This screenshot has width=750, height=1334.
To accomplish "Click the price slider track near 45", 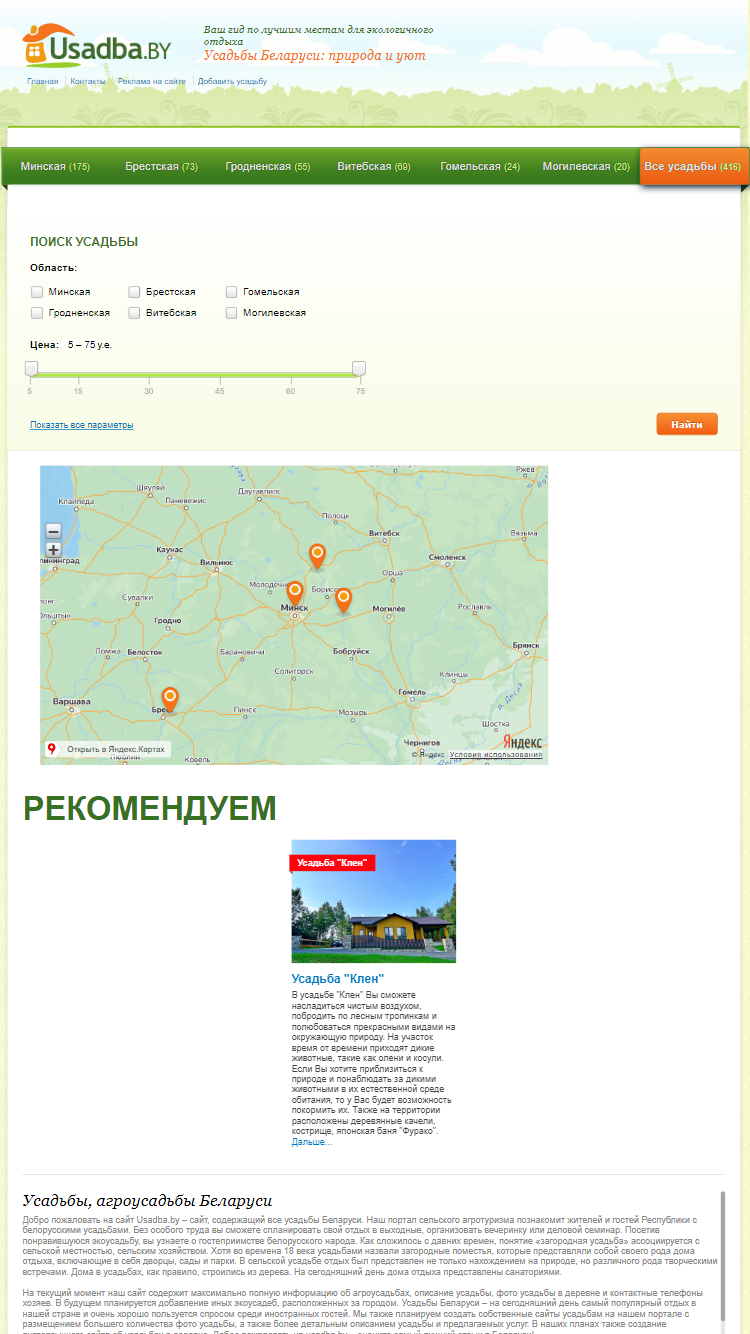I will (219, 375).
